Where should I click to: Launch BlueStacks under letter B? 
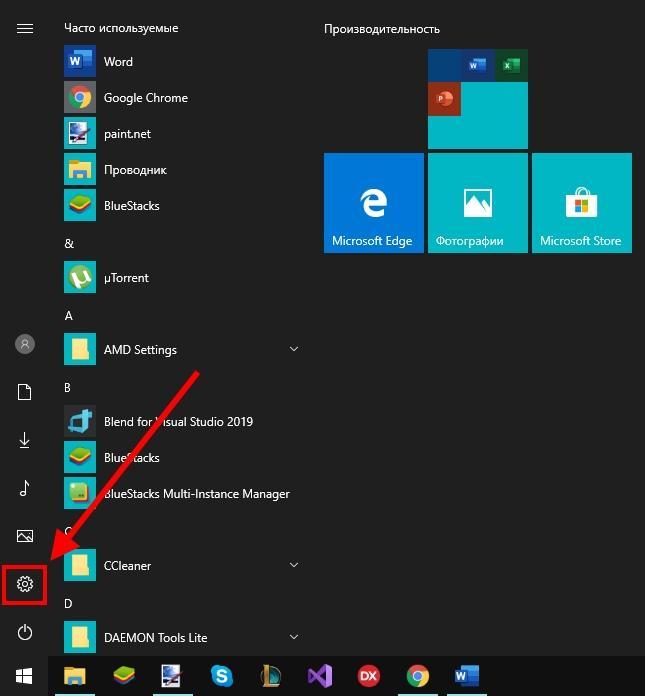184,457
